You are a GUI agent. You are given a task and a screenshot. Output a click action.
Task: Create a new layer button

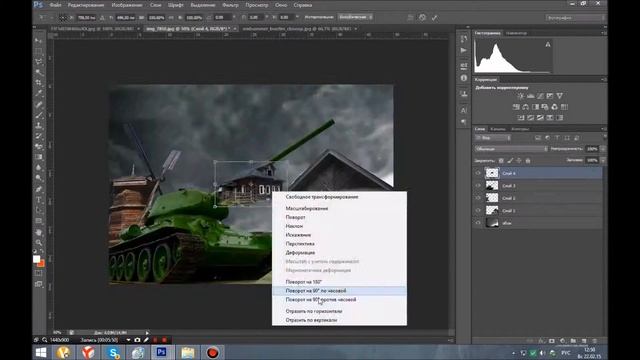(584, 341)
